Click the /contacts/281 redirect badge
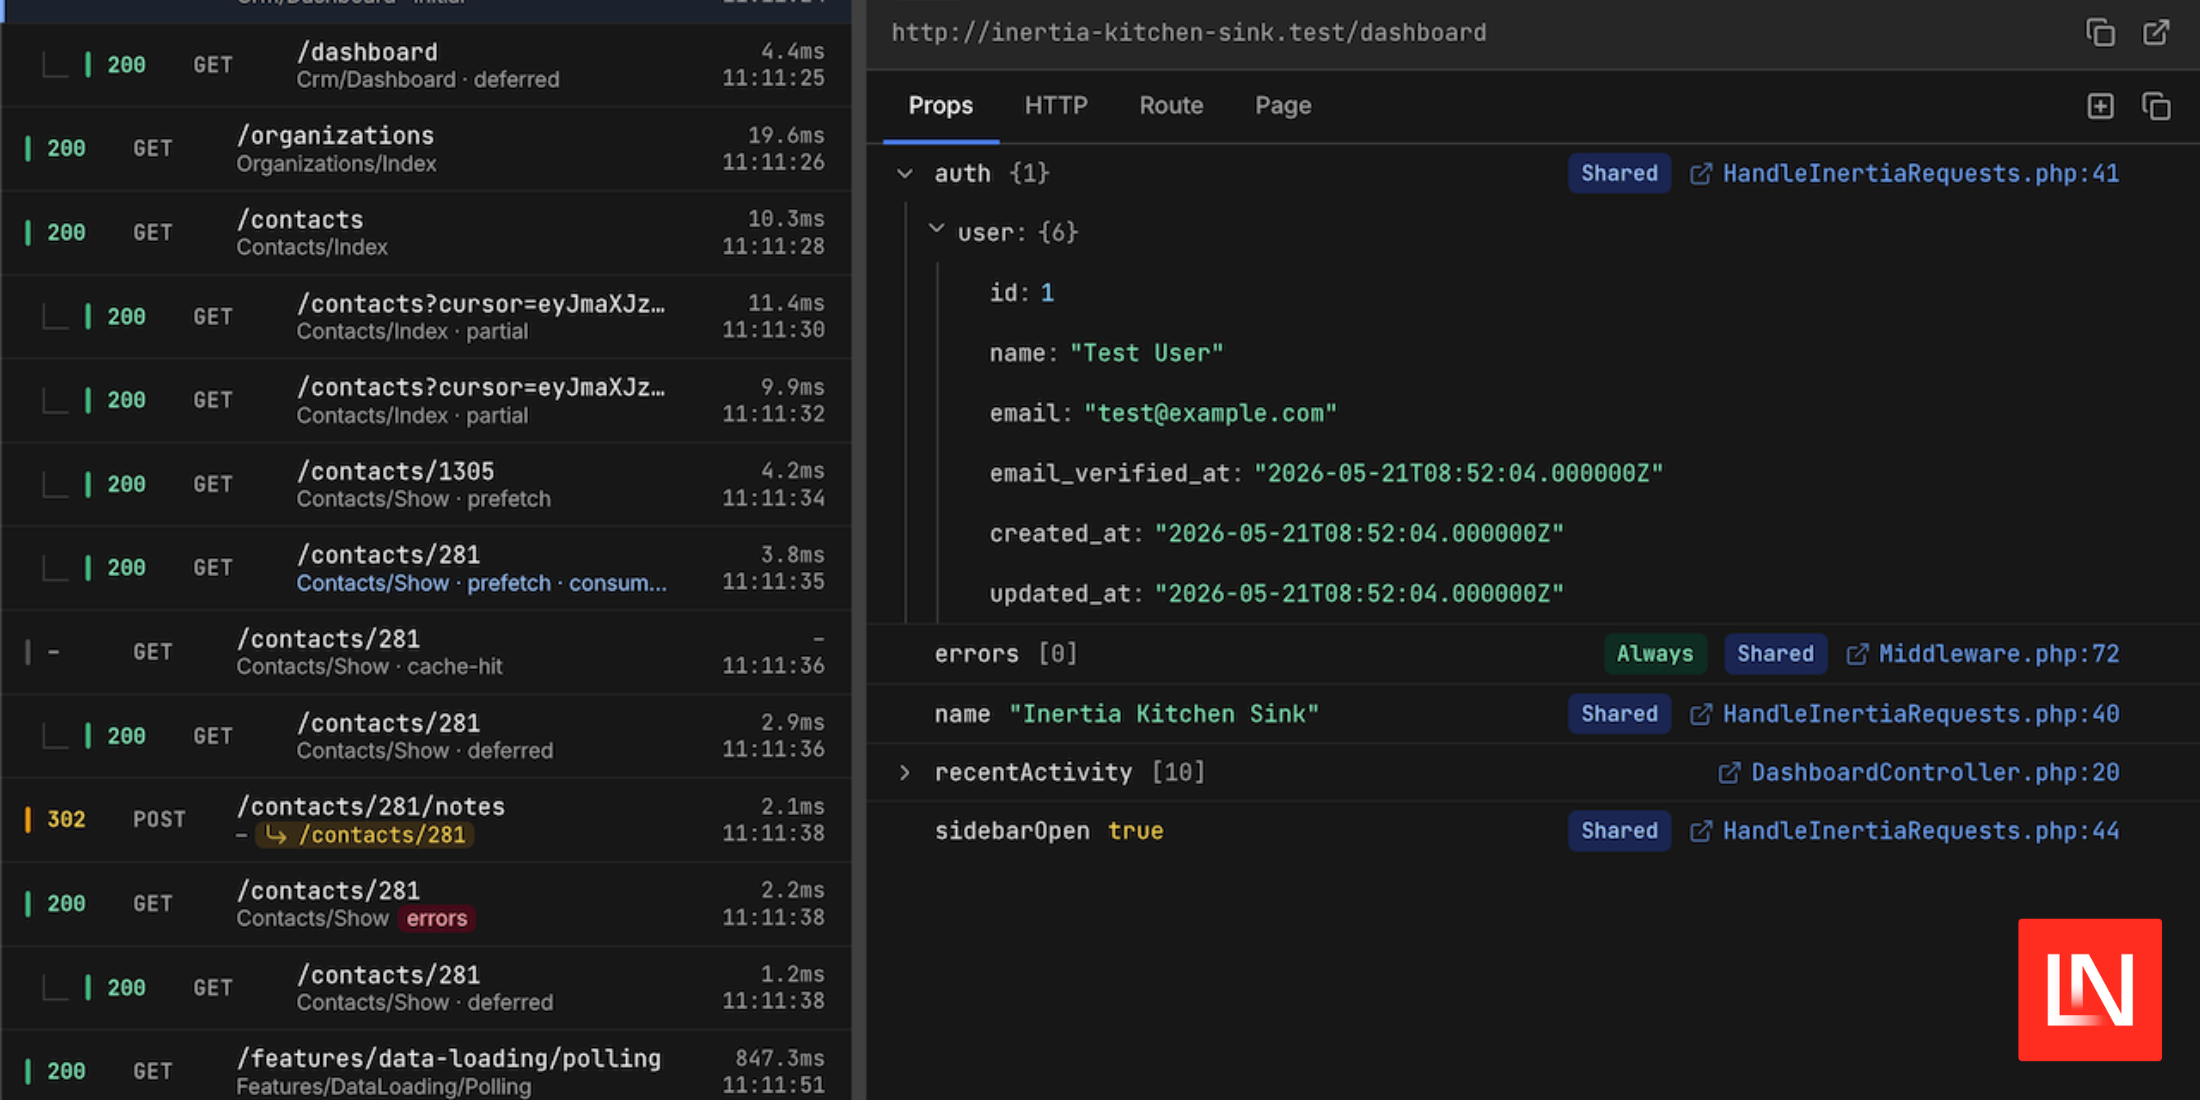The image size is (2200, 1100). (365, 835)
